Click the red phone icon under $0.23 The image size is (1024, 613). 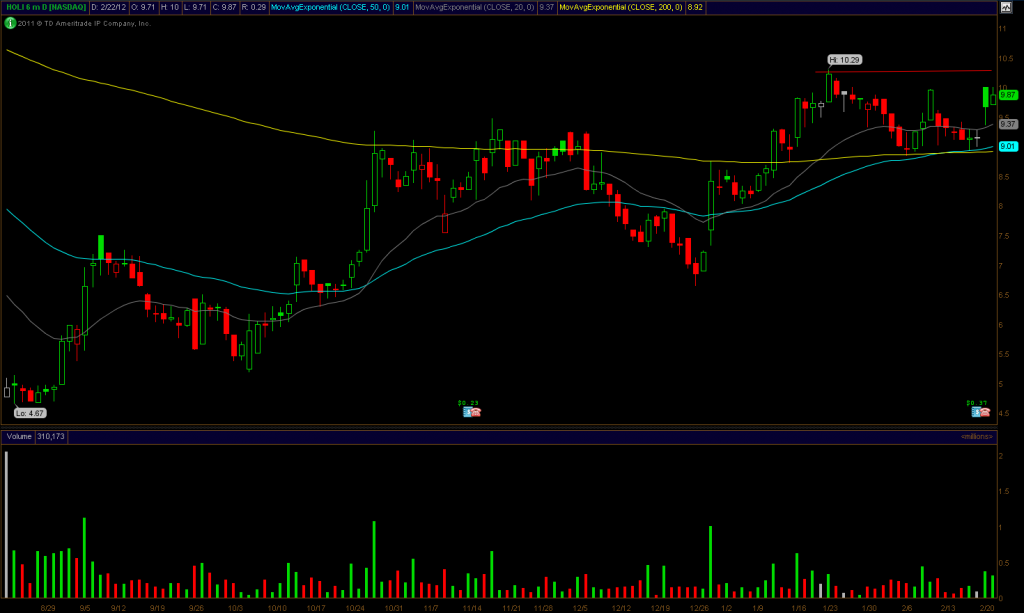476,412
